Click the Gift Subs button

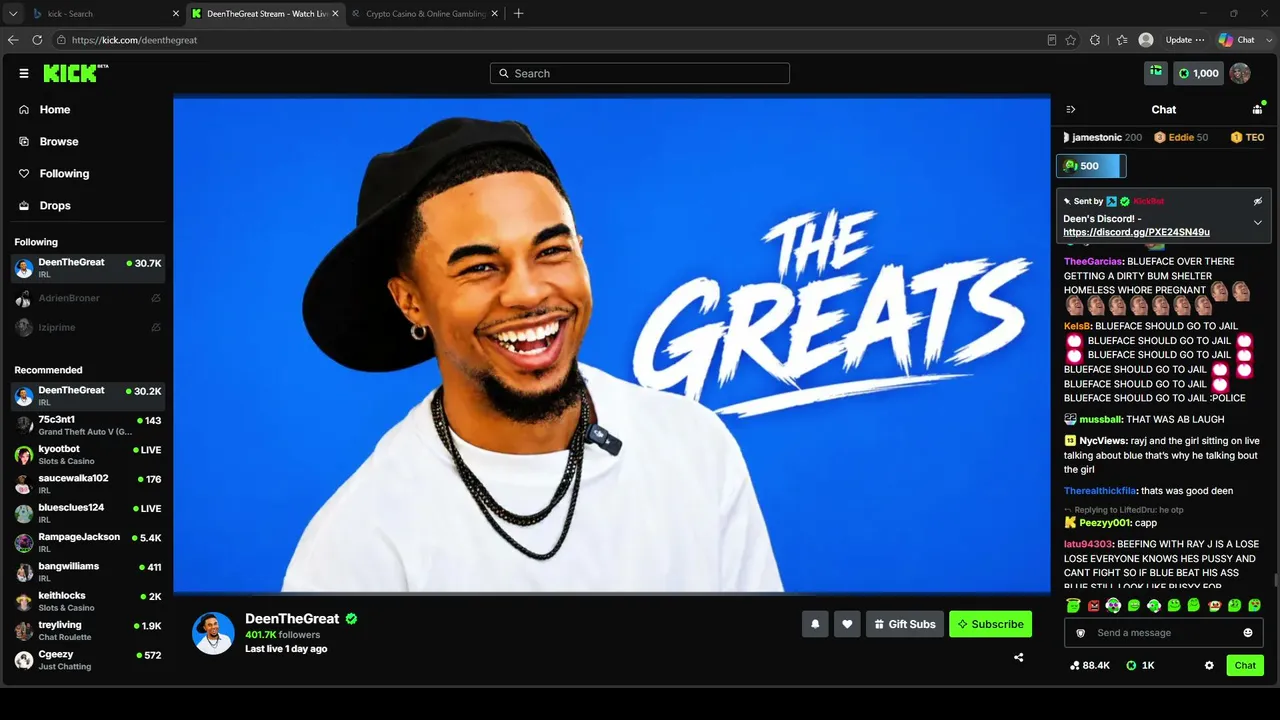pos(904,624)
